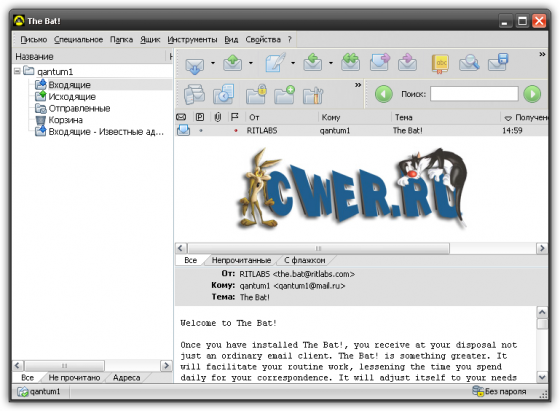
Task: Collapse the qantum1 account tree
Action: point(17,71)
